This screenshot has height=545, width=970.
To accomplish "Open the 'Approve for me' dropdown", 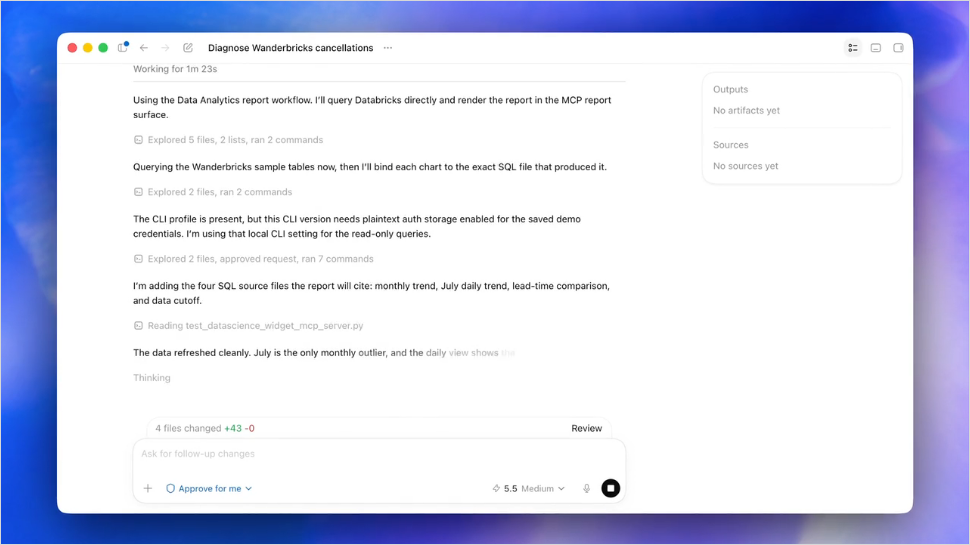I will click(x=209, y=488).
